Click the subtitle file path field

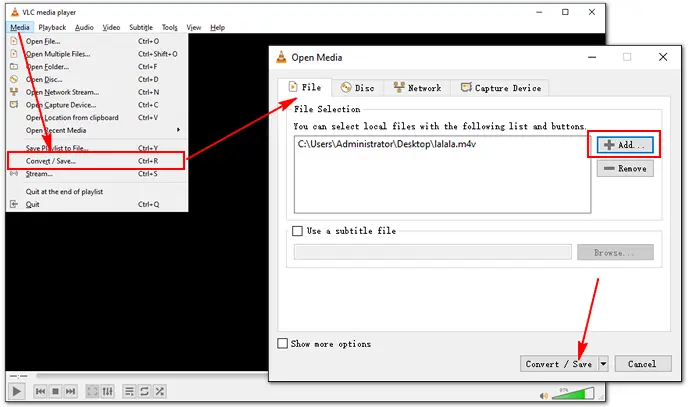pyautogui.click(x=433, y=252)
